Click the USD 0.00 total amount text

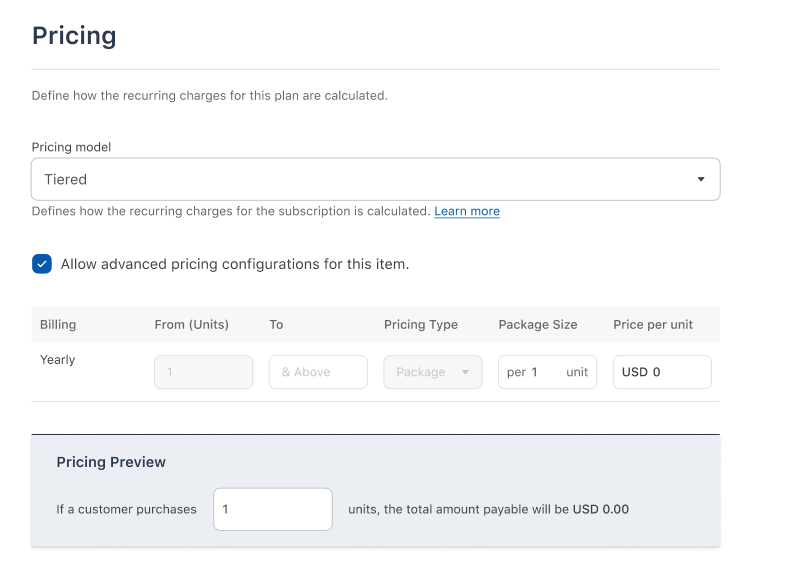click(601, 509)
